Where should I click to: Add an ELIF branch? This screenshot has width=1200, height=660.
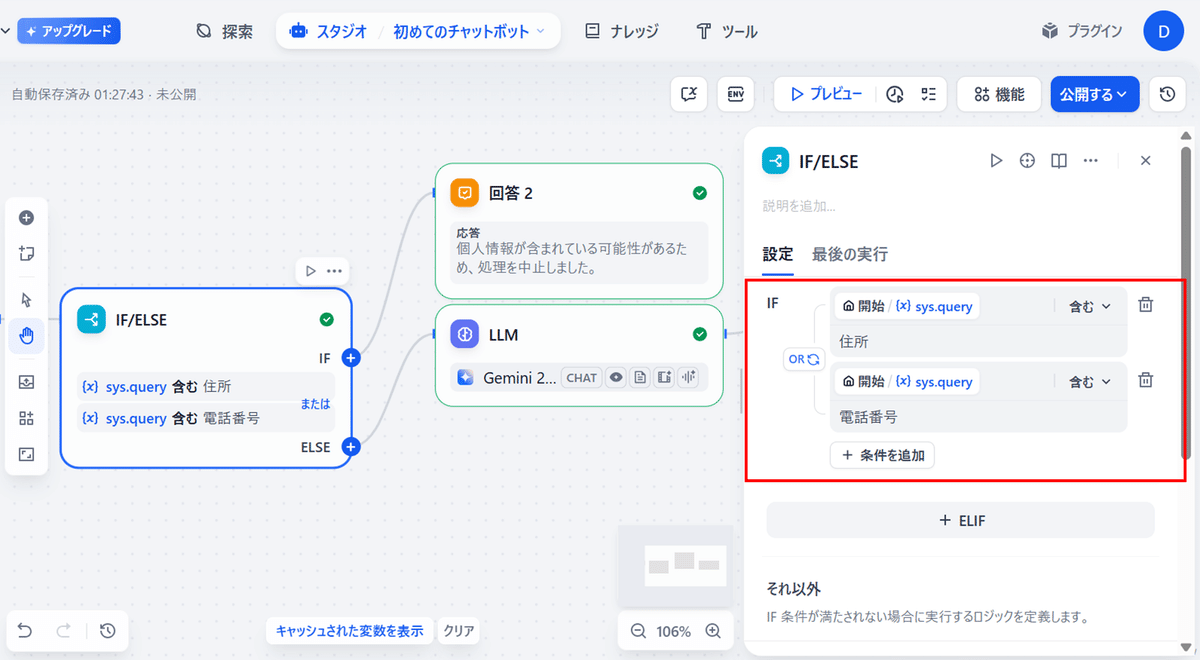(x=960, y=520)
